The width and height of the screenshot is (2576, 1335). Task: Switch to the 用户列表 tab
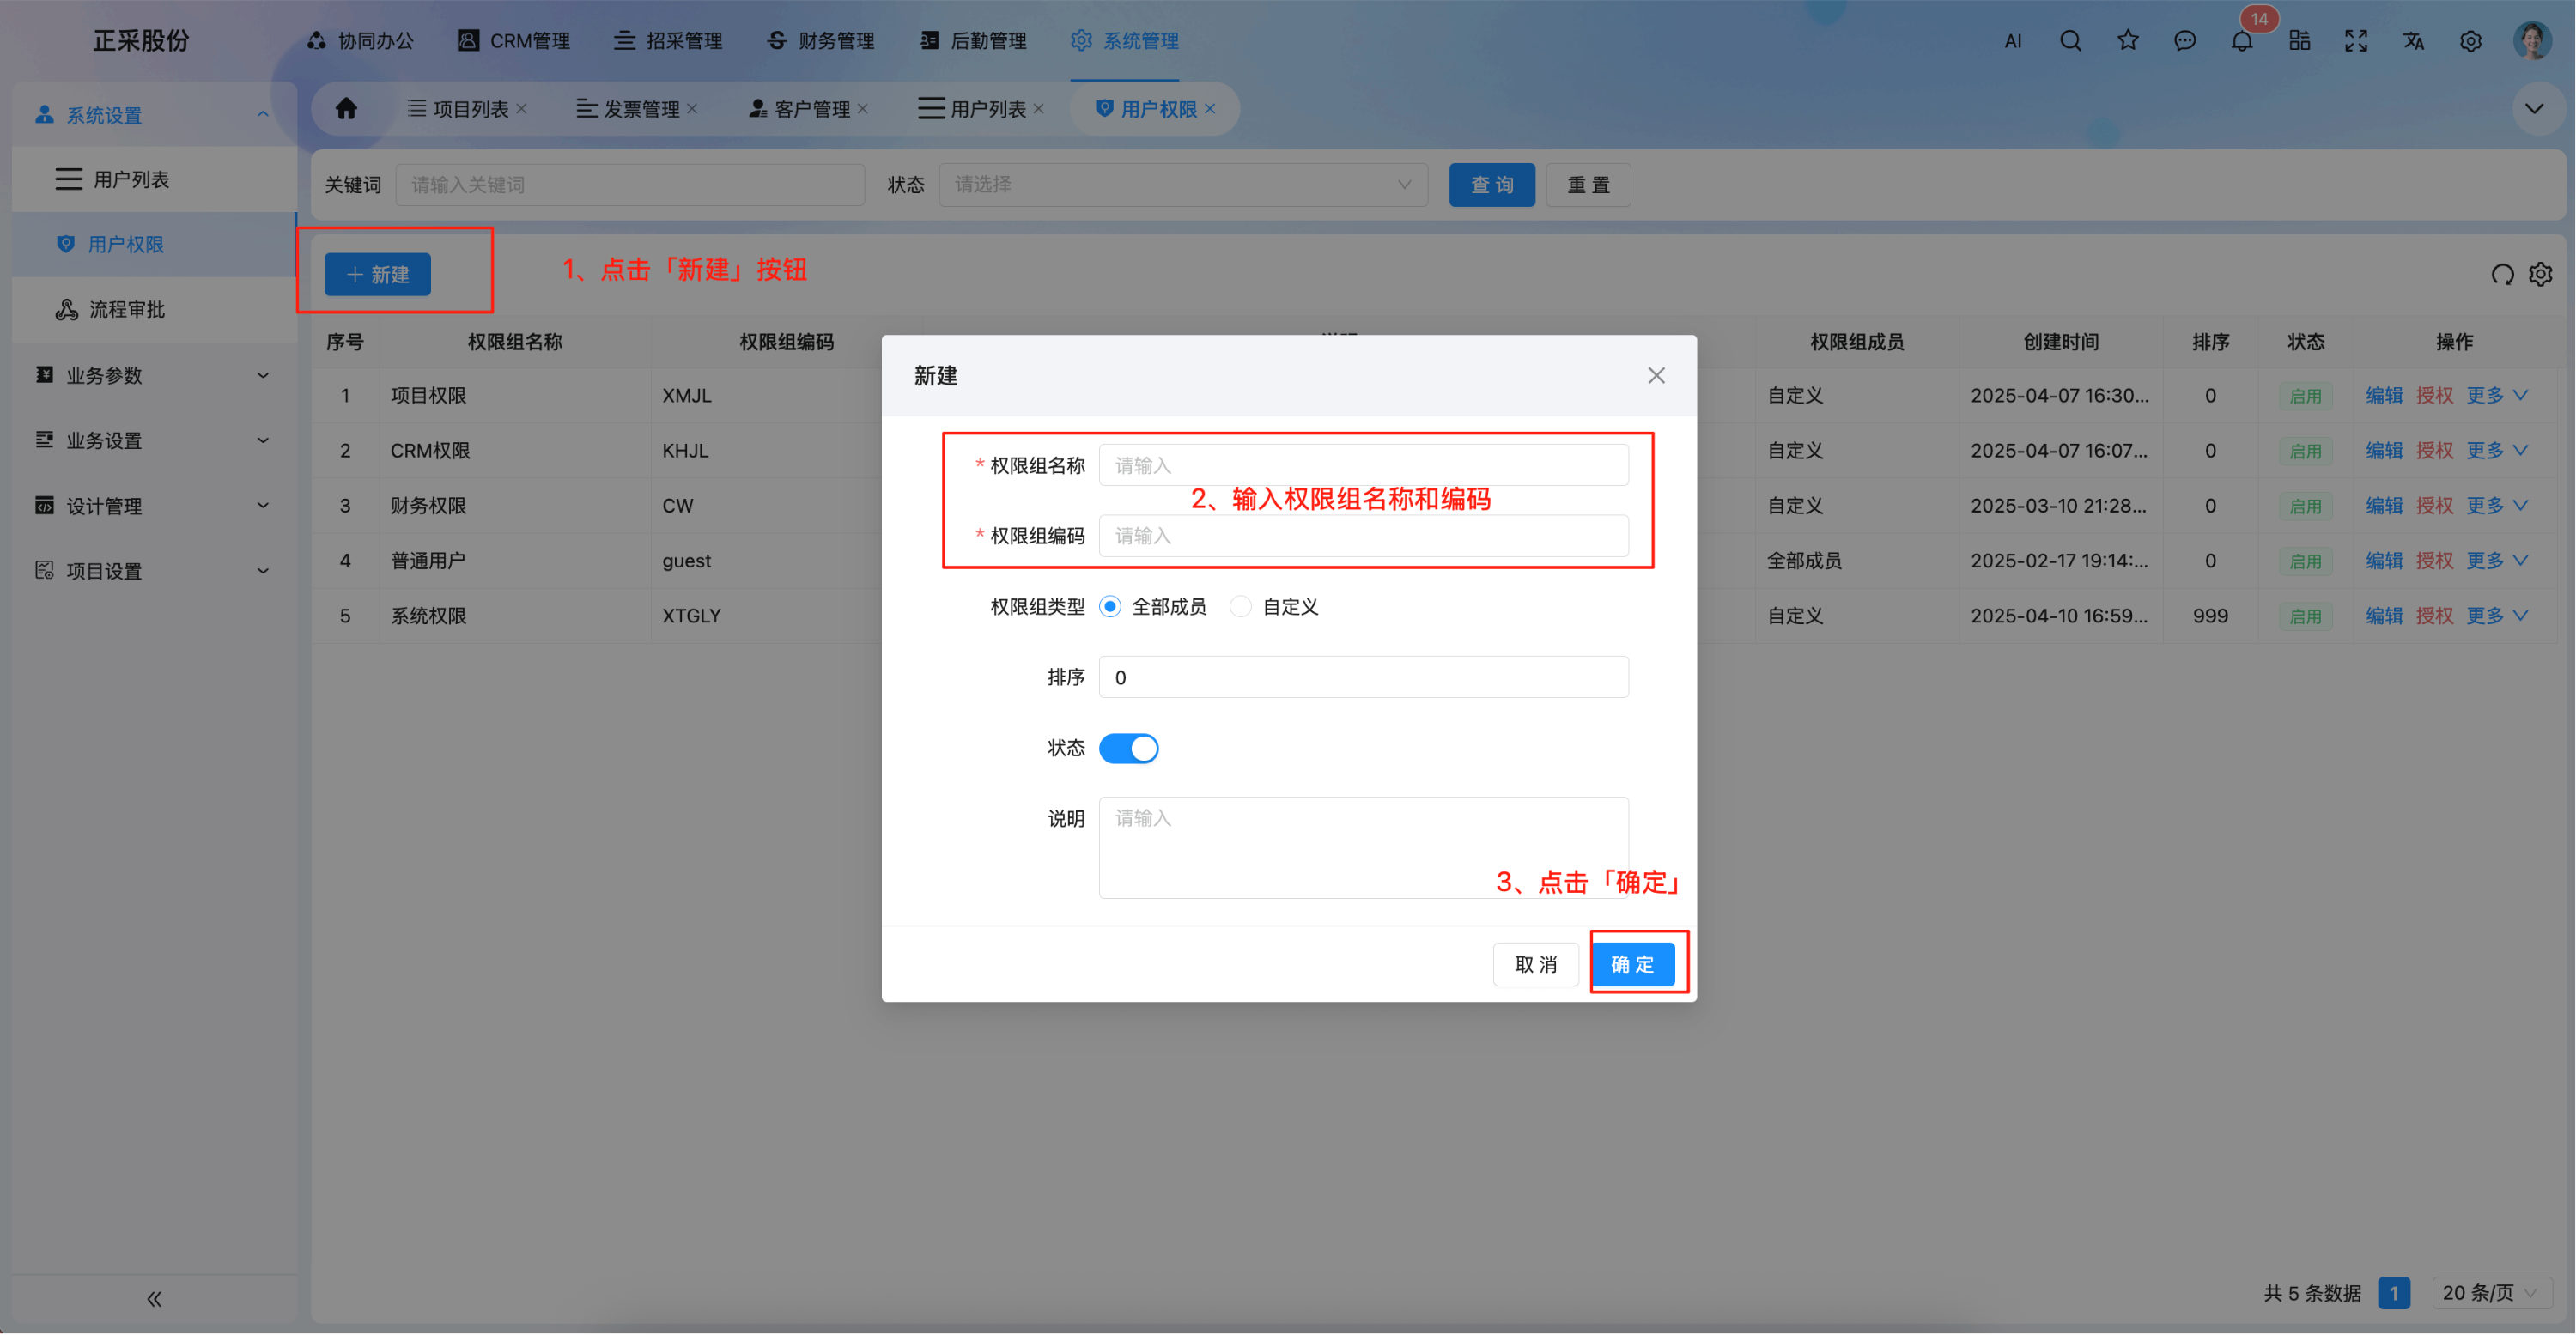[x=986, y=108]
